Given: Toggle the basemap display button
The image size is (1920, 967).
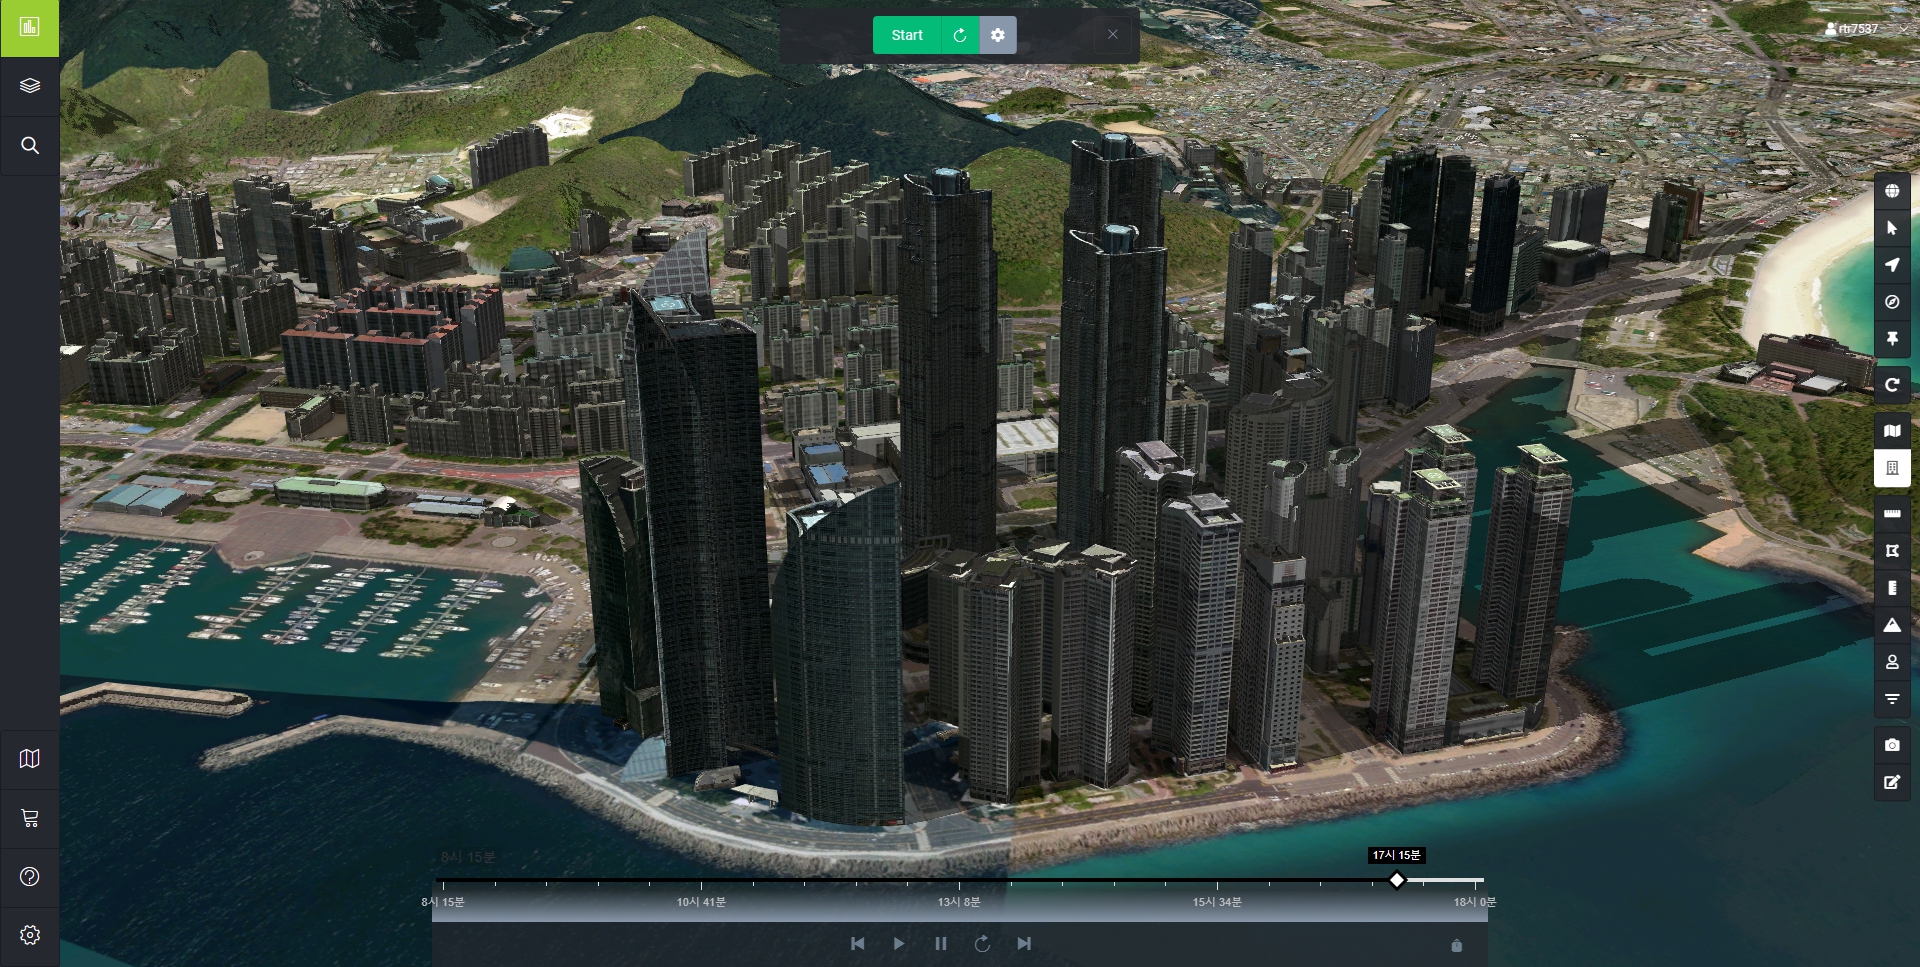Looking at the screenshot, I should [x=1892, y=431].
